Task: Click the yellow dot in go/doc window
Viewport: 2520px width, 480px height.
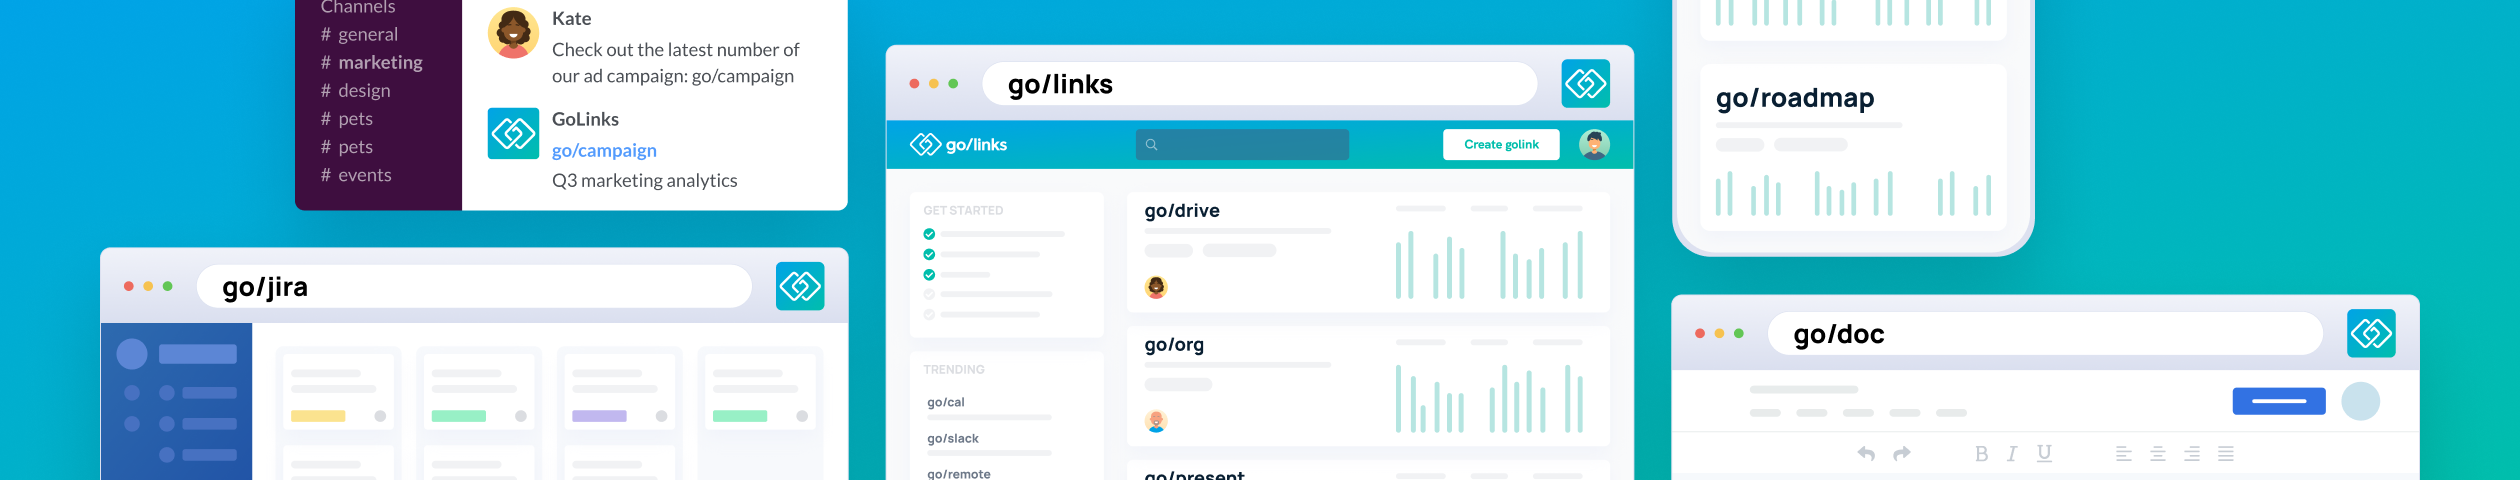Action: (x=1719, y=334)
